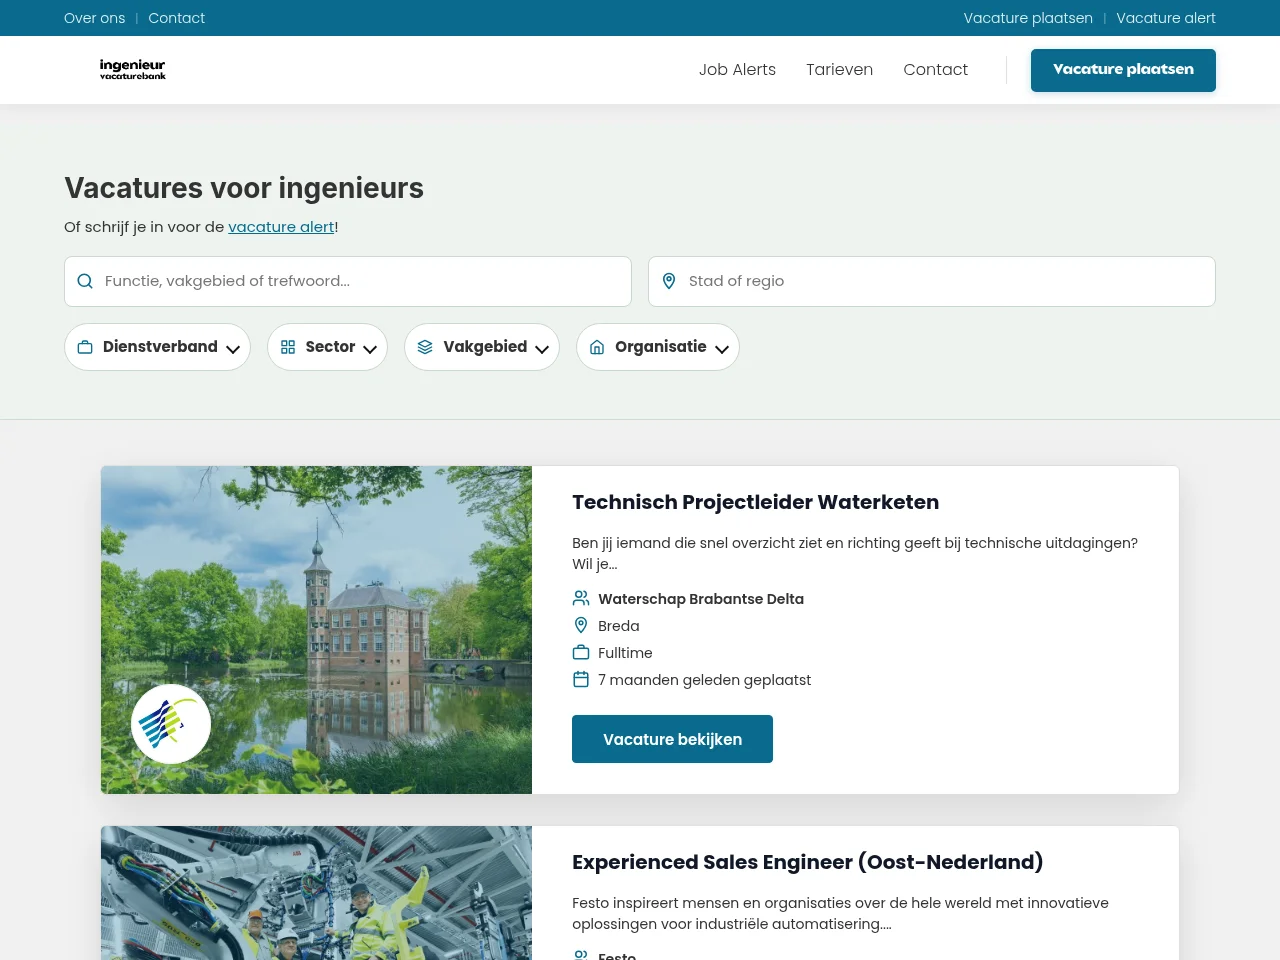
Task: Open the factory photo of Sales Engineer vacancy
Action: [x=316, y=893]
